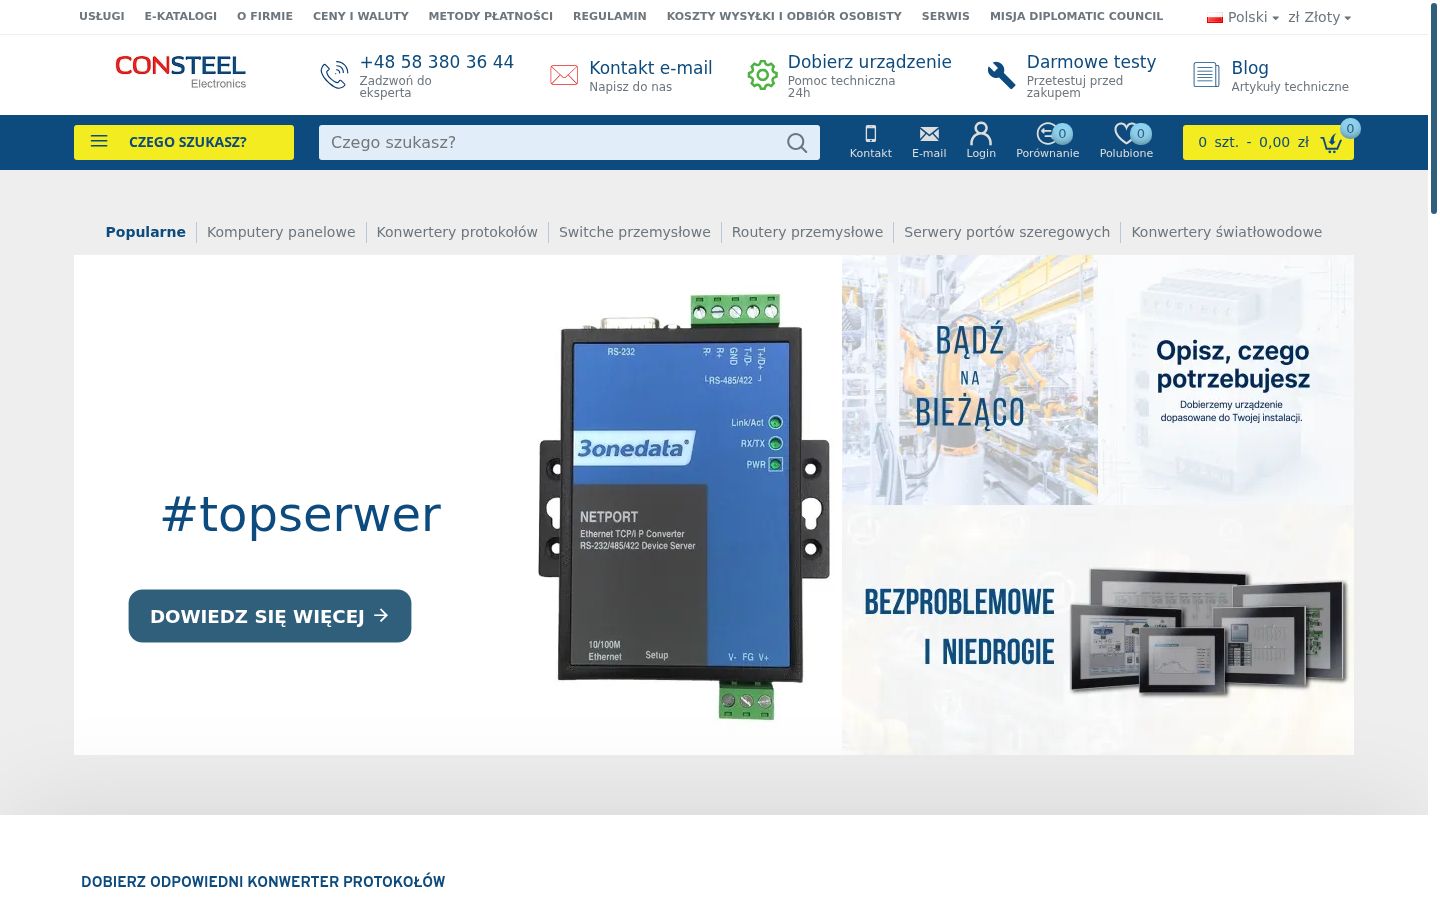
Task: Open the Porównanie compare icon
Action: 1047,133
